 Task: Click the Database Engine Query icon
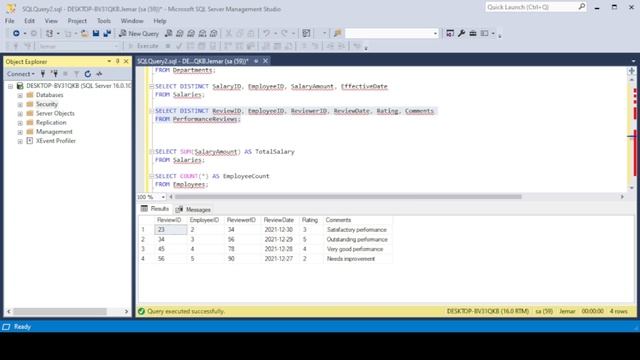169,33
